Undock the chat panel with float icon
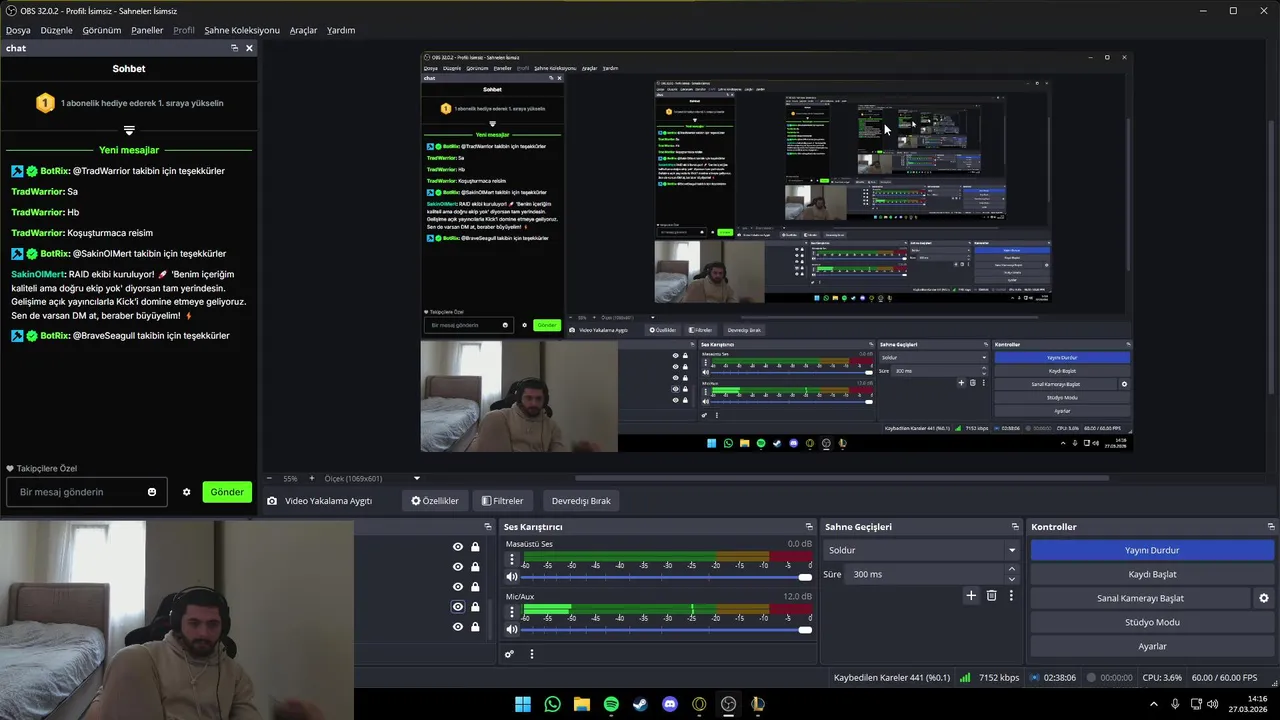1280x720 pixels. [x=234, y=48]
